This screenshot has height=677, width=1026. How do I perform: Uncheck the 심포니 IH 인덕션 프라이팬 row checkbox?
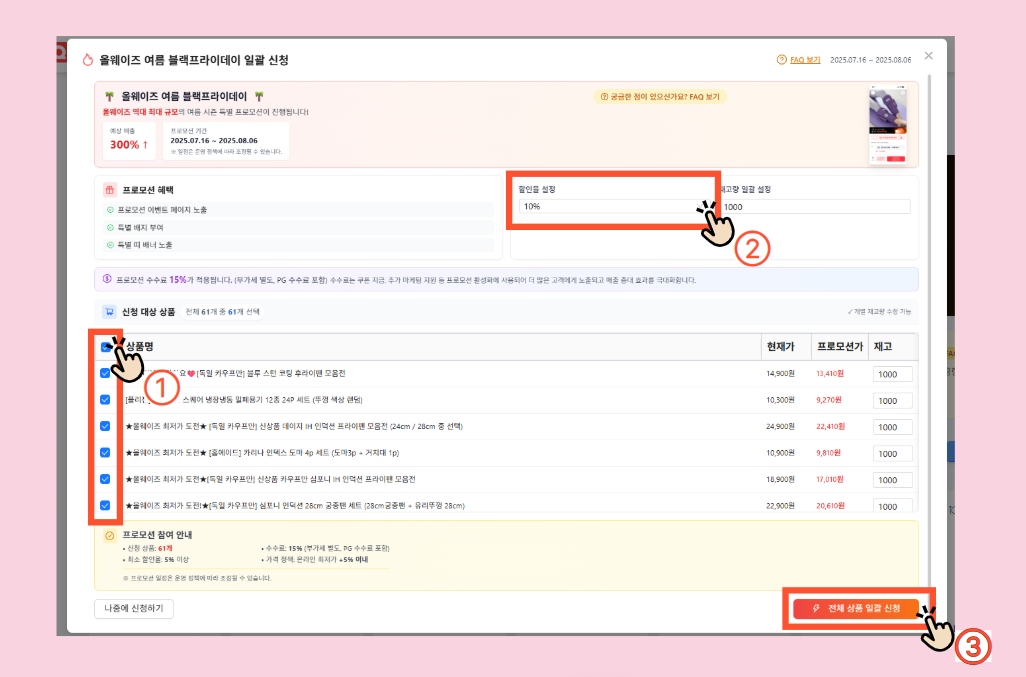pos(106,478)
